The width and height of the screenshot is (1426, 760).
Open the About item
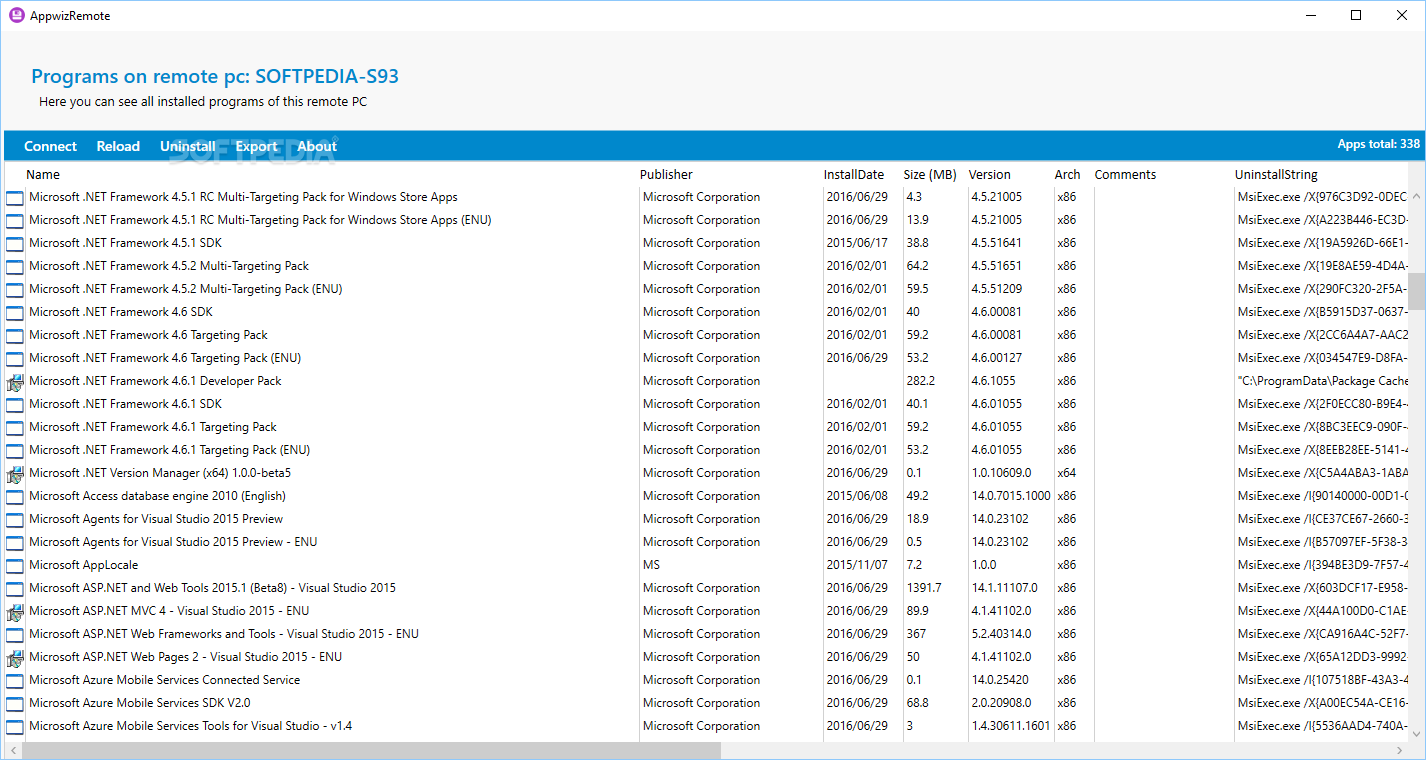317,146
